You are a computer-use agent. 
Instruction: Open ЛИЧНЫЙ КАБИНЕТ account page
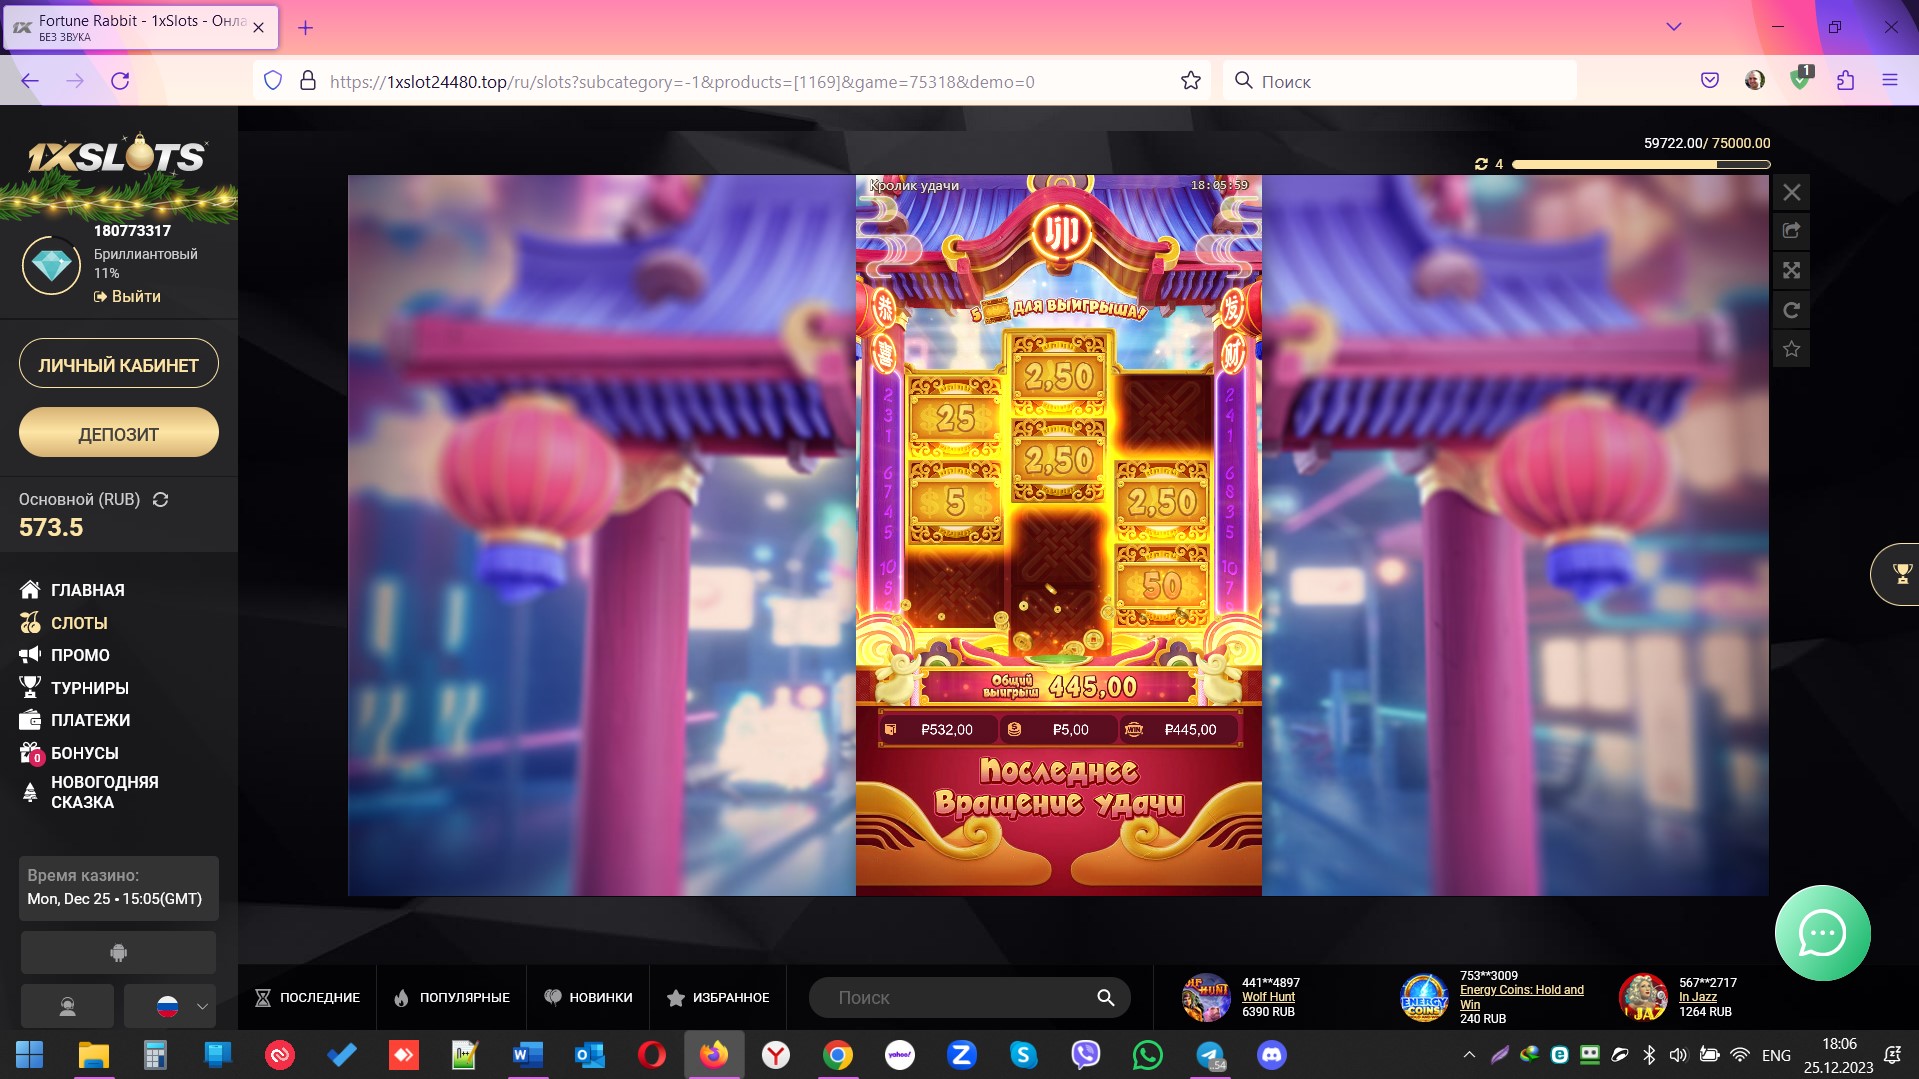pyautogui.click(x=118, y=365)
